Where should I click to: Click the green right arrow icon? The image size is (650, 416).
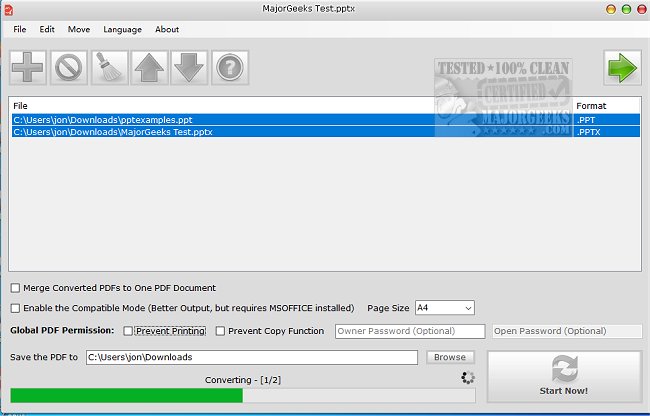622,68
